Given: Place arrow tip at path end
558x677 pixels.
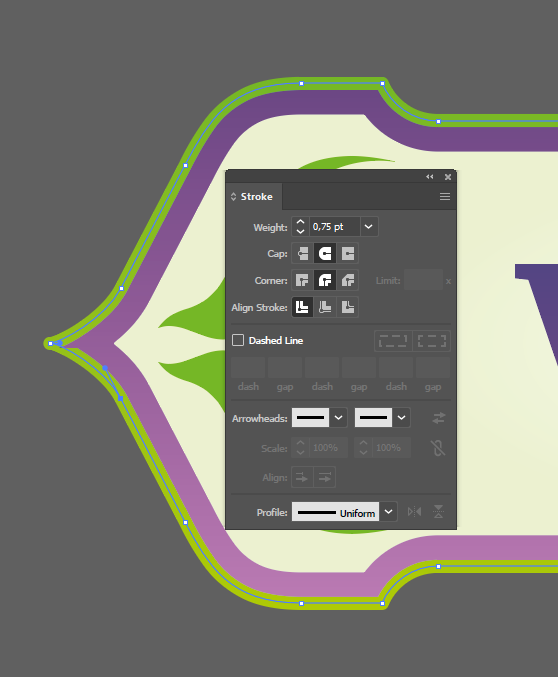Looking at the screenshot, I should click(325, 478).
